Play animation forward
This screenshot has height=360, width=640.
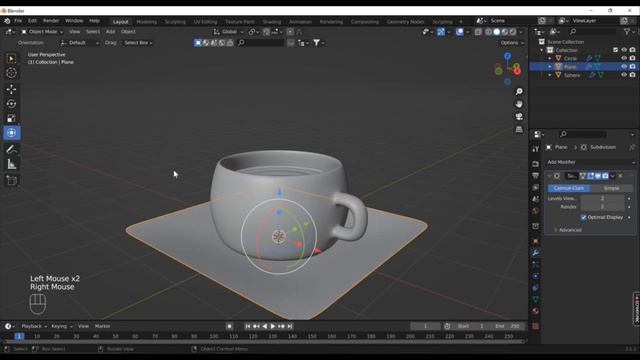click(x=273, y=326)
